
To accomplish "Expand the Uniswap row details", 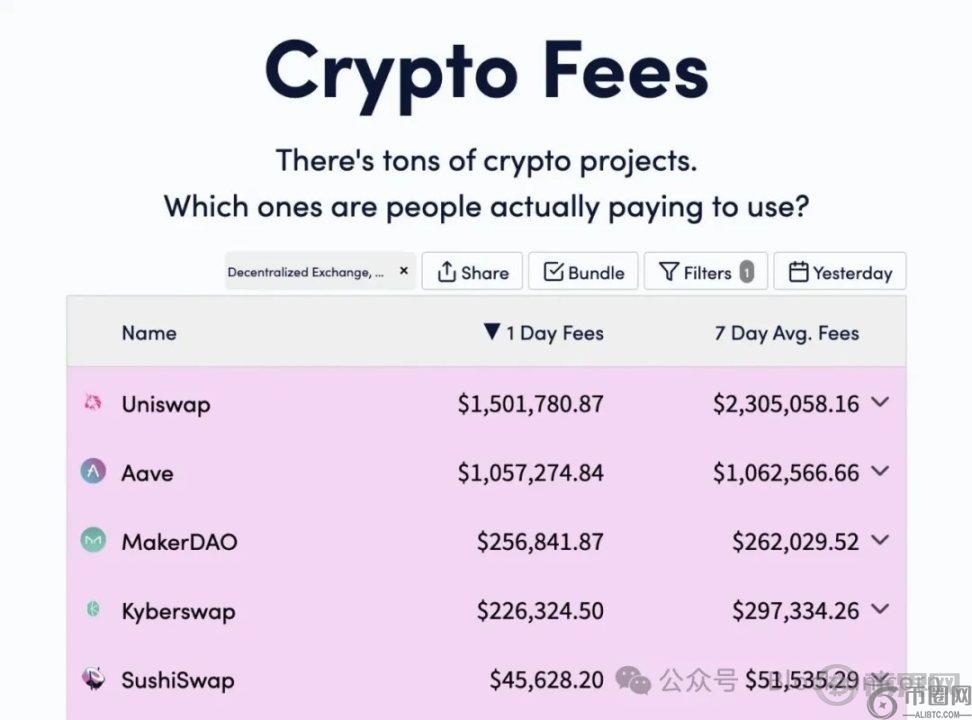I will tap(880, 402).
